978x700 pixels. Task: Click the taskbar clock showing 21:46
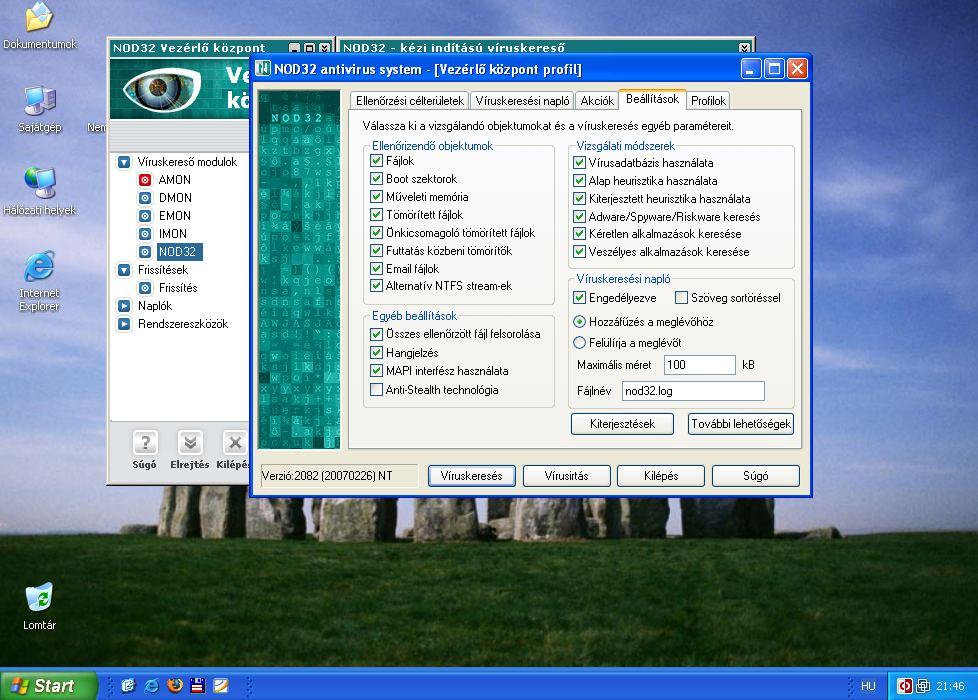tap(950, 686)
